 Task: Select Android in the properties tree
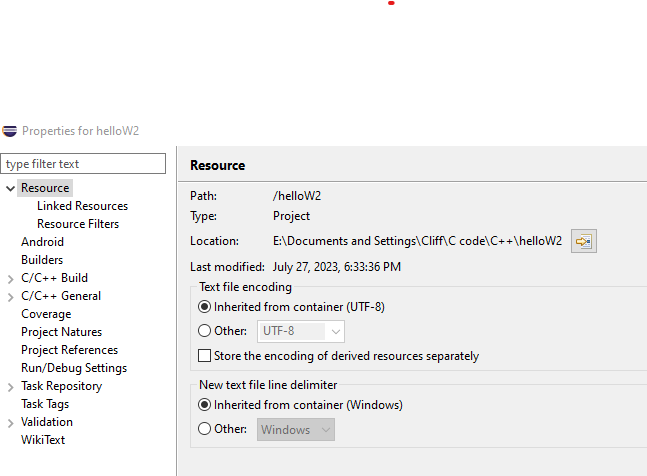[43, 242]
